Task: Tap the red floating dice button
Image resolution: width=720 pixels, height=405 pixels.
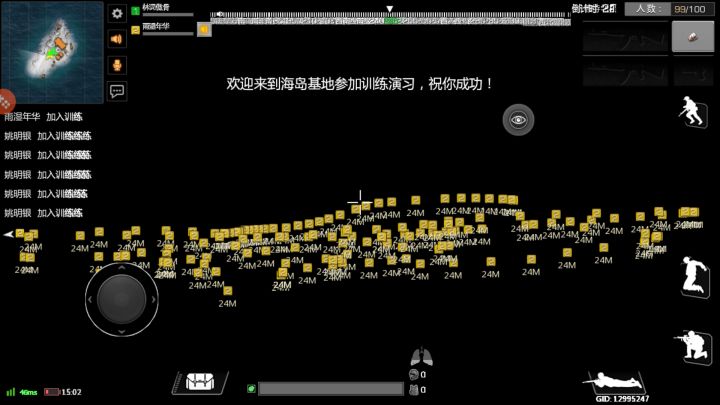Action: click(6, 101)
